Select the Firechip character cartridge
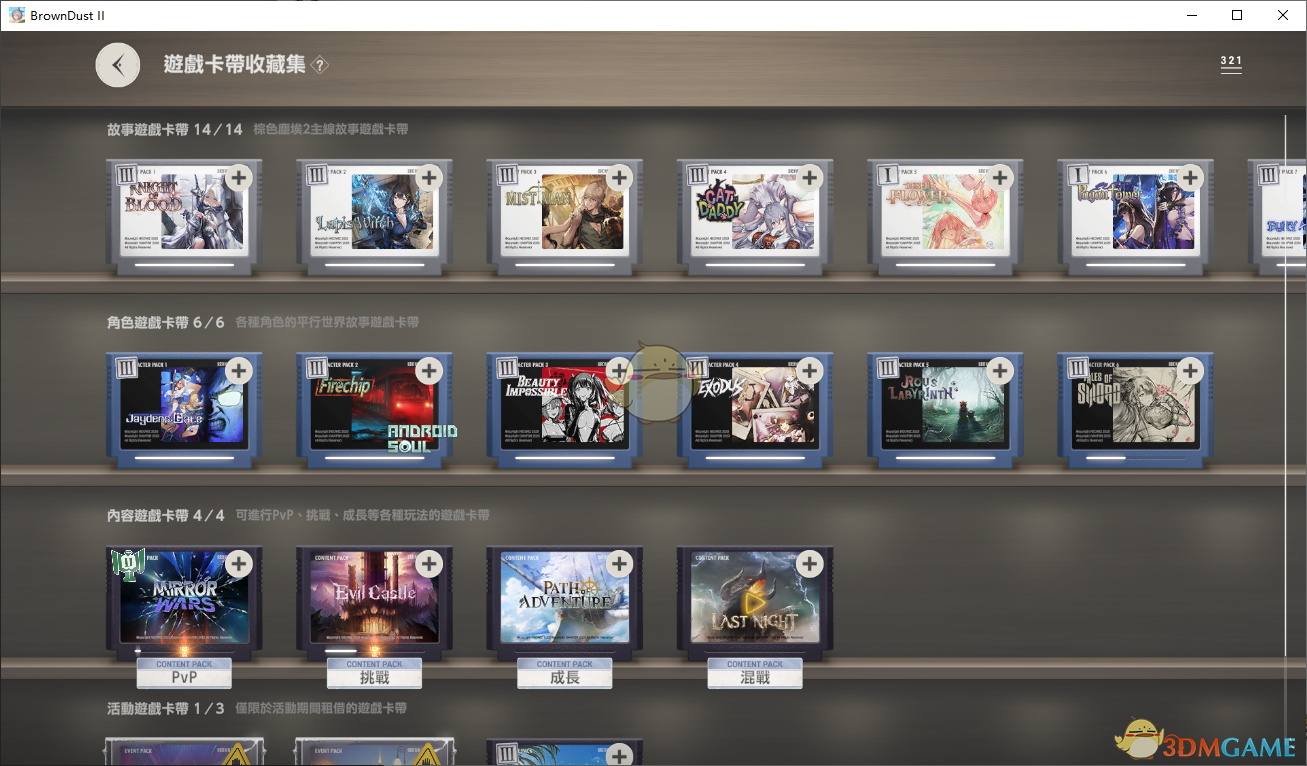This screenshot has width=1307, height=766. [x=375, y=409]
